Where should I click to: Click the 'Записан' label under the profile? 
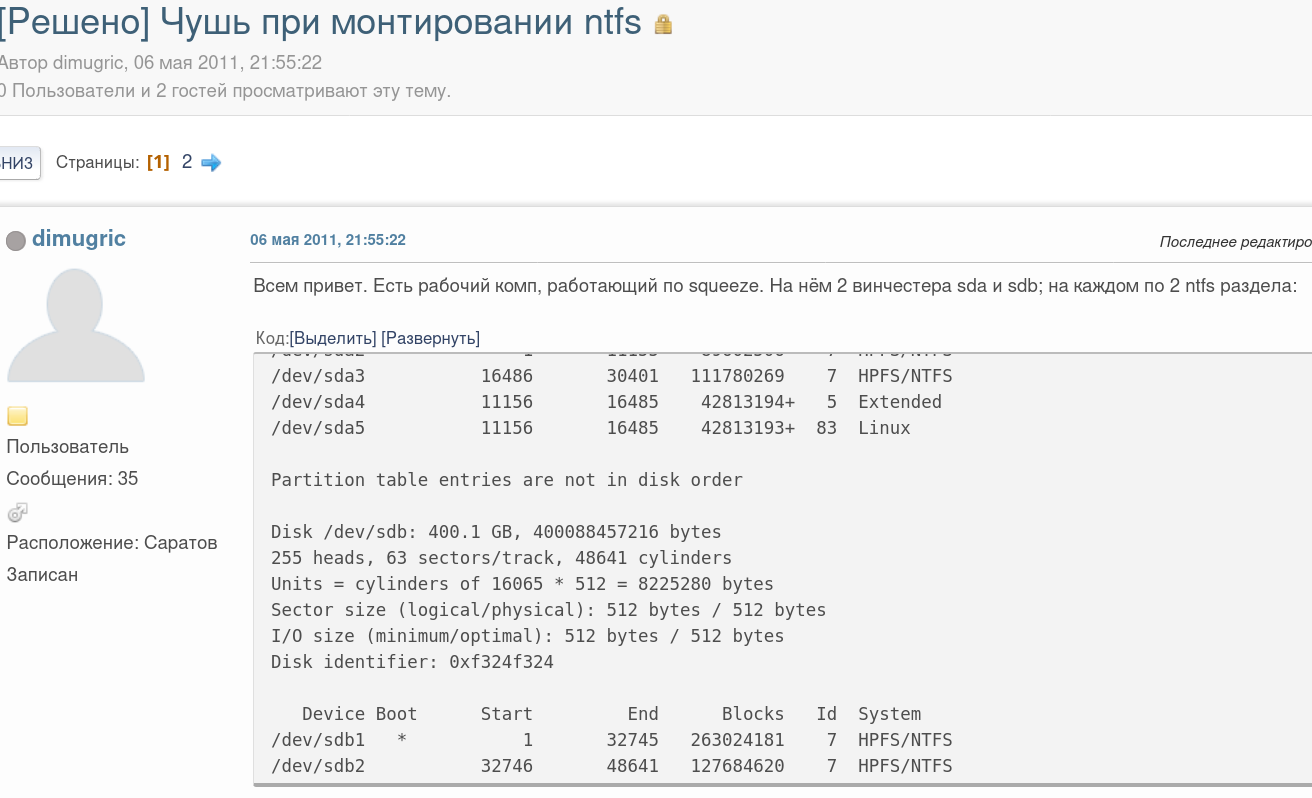coord(42,575)
